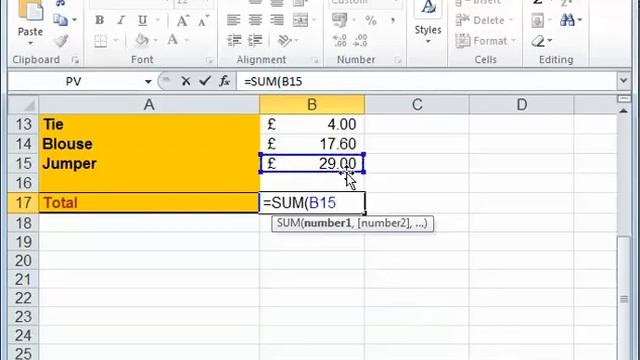Click the Select All corner triangle
640x360 pixels.
[24, 105]
